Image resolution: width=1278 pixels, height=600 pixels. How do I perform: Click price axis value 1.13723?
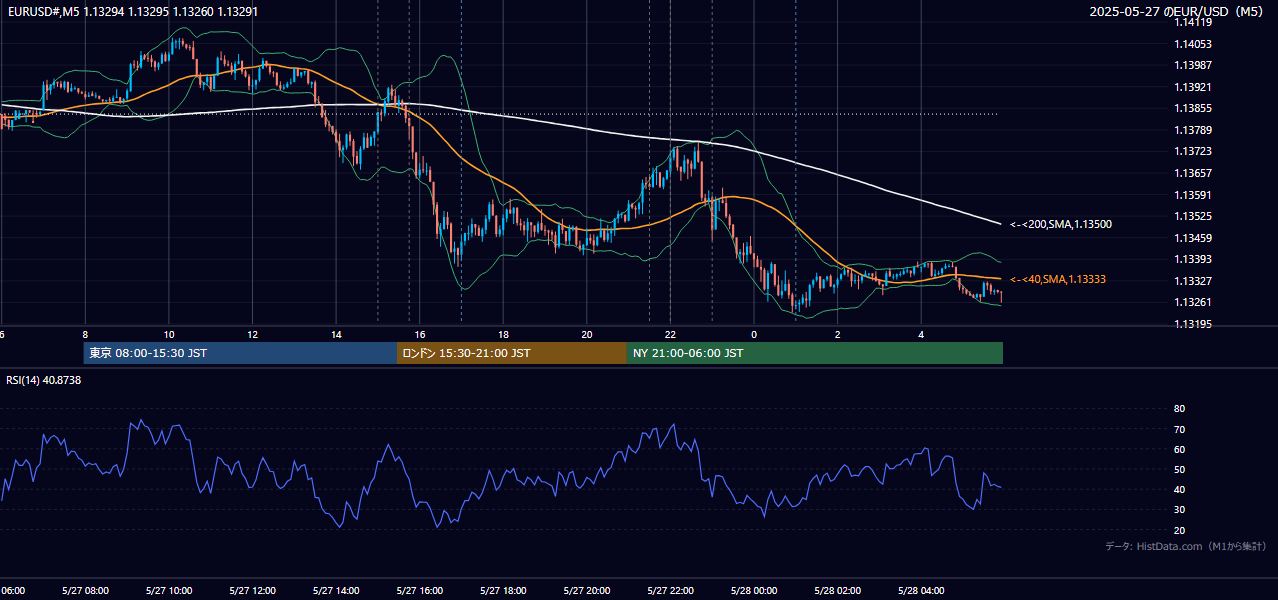tap(1193, 151)
